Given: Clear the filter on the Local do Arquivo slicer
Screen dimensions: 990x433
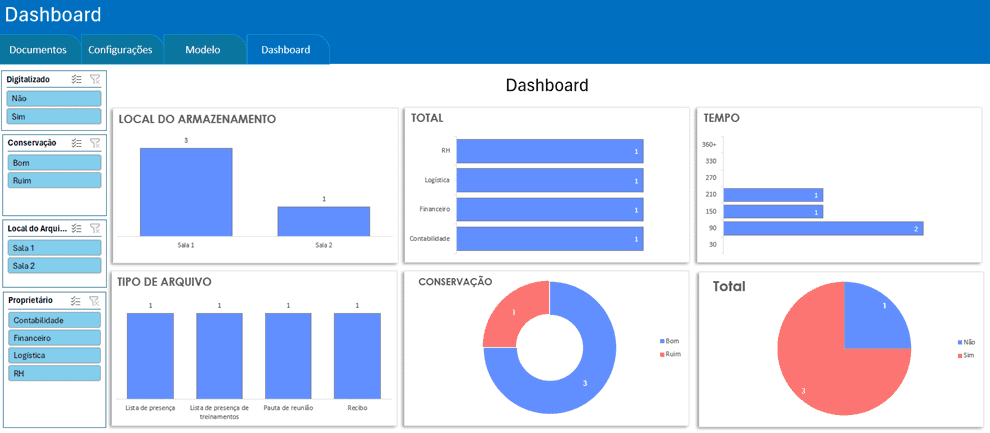Looking at the screenshot, I should pyautogui.click(x=95, y=228).
